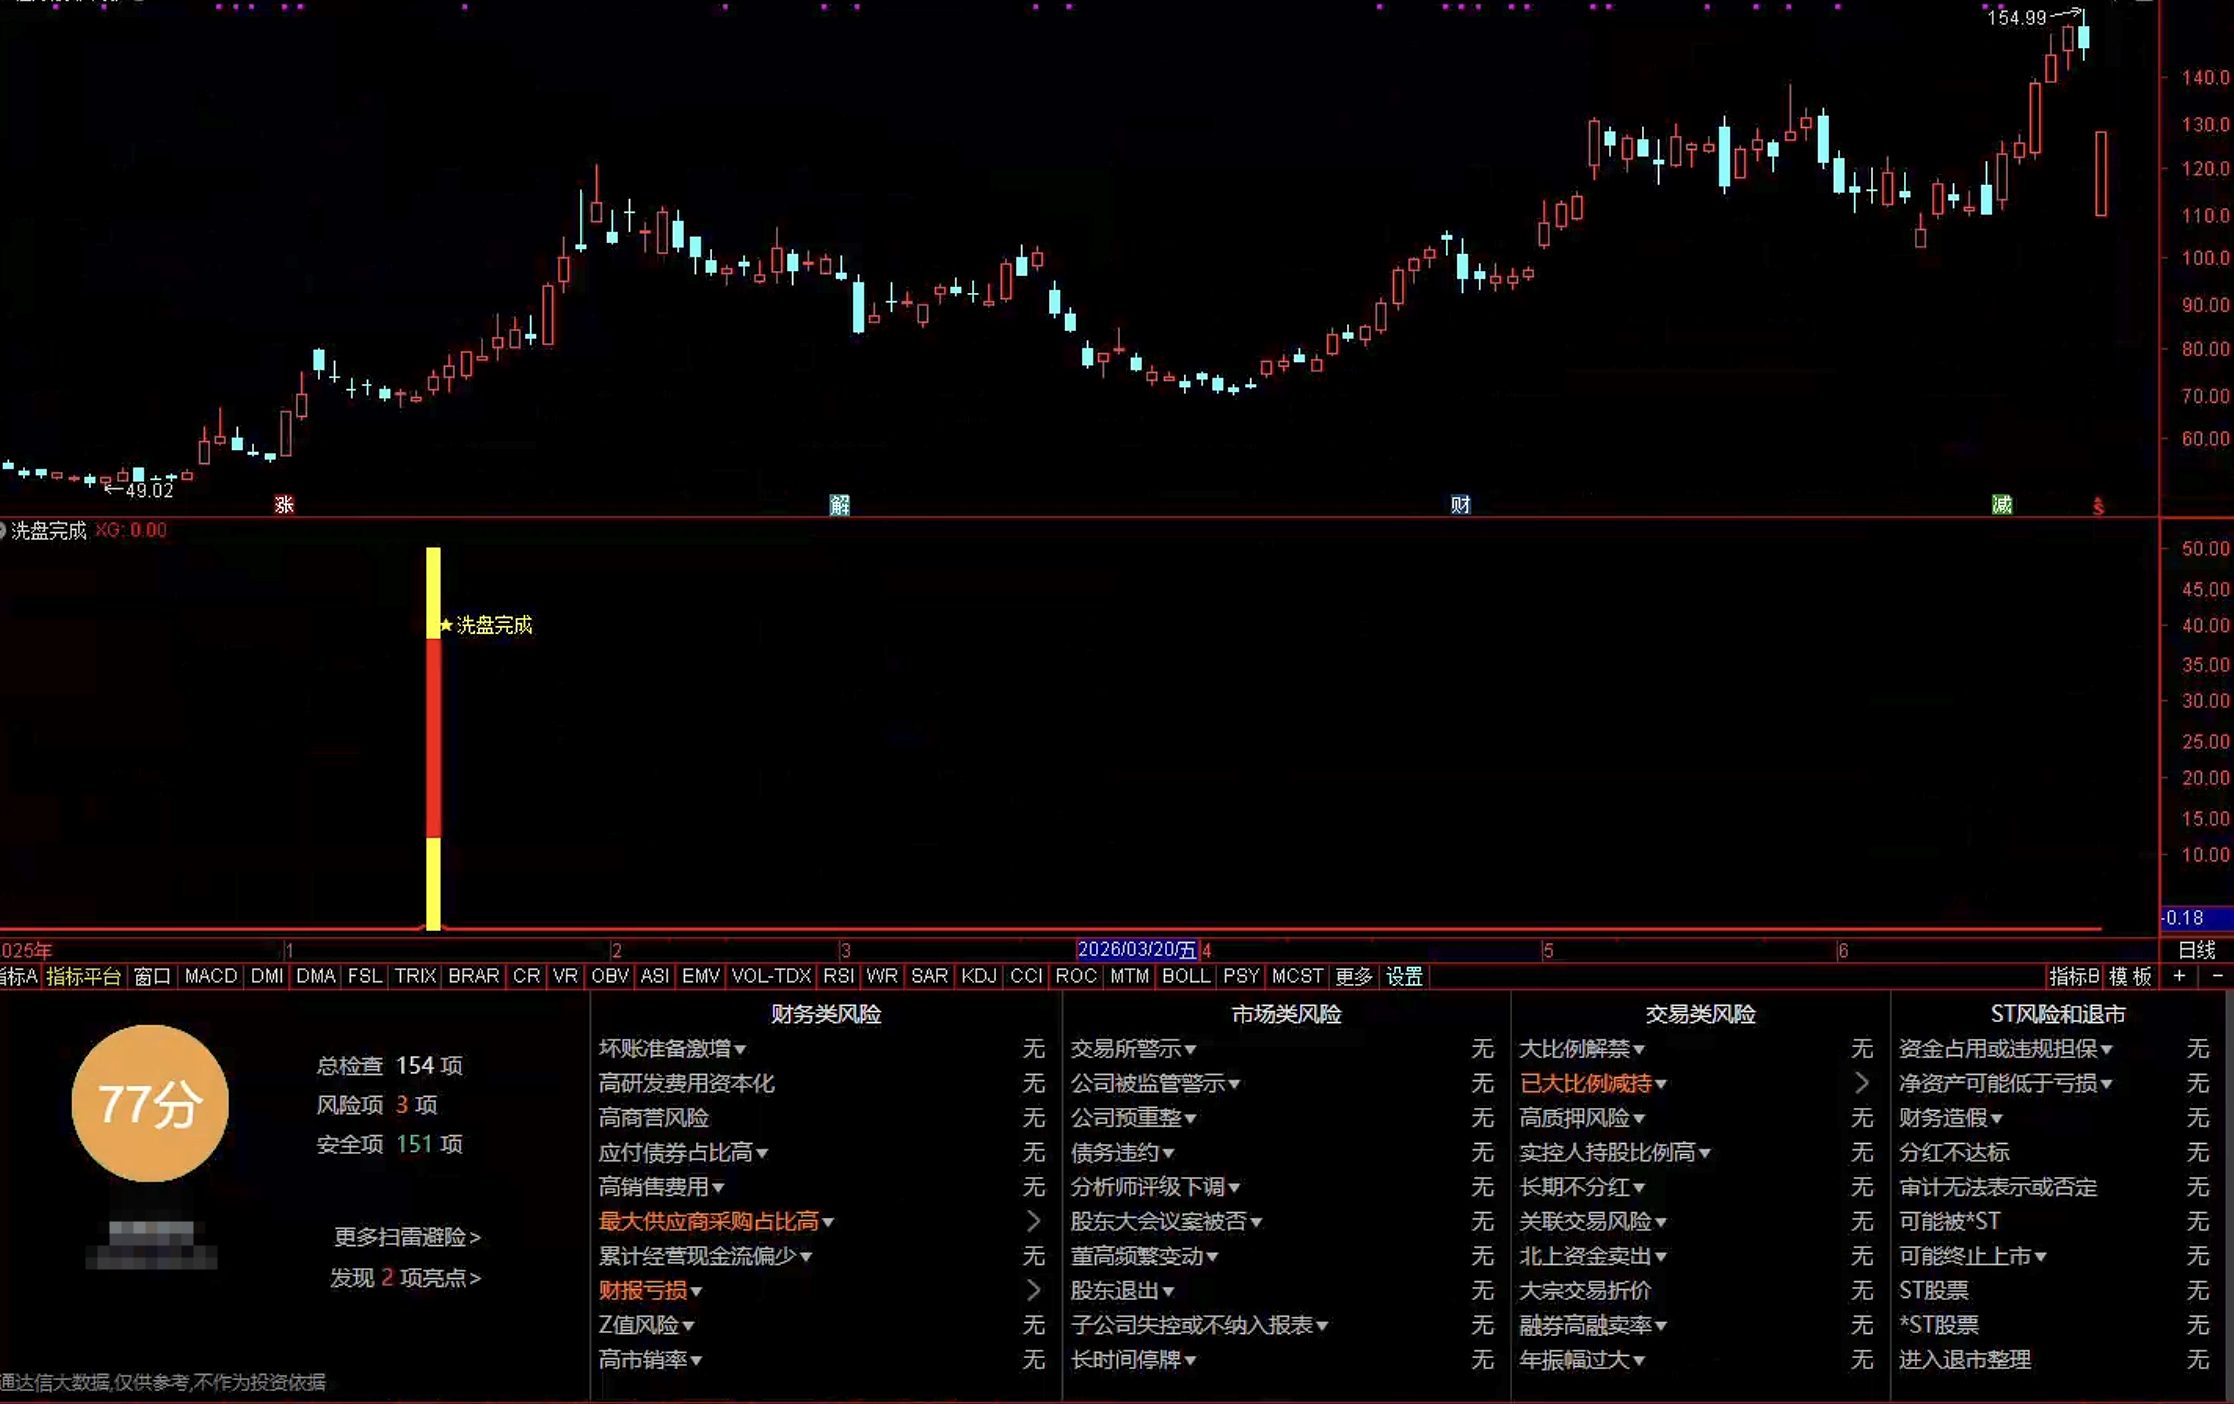
Task: Click the red $ marker on the chart
Action: [2098, 507]
